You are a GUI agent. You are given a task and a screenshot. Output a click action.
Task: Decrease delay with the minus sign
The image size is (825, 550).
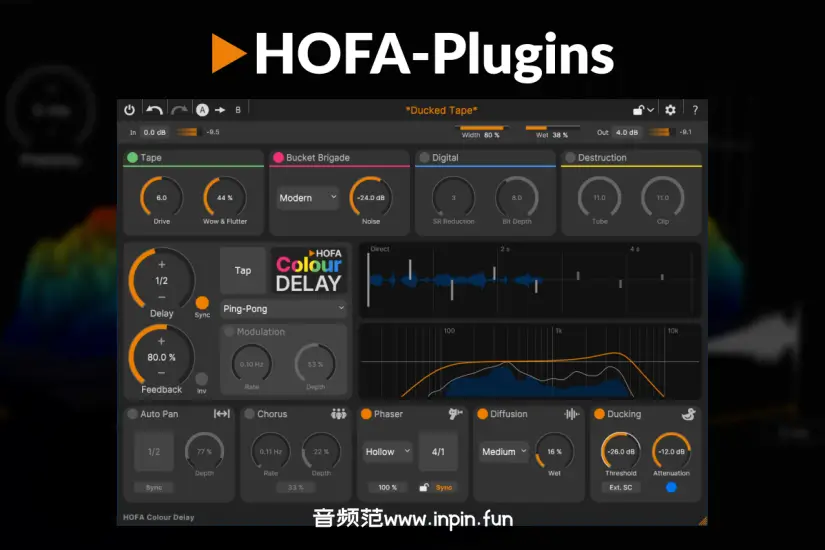point(162,297)
